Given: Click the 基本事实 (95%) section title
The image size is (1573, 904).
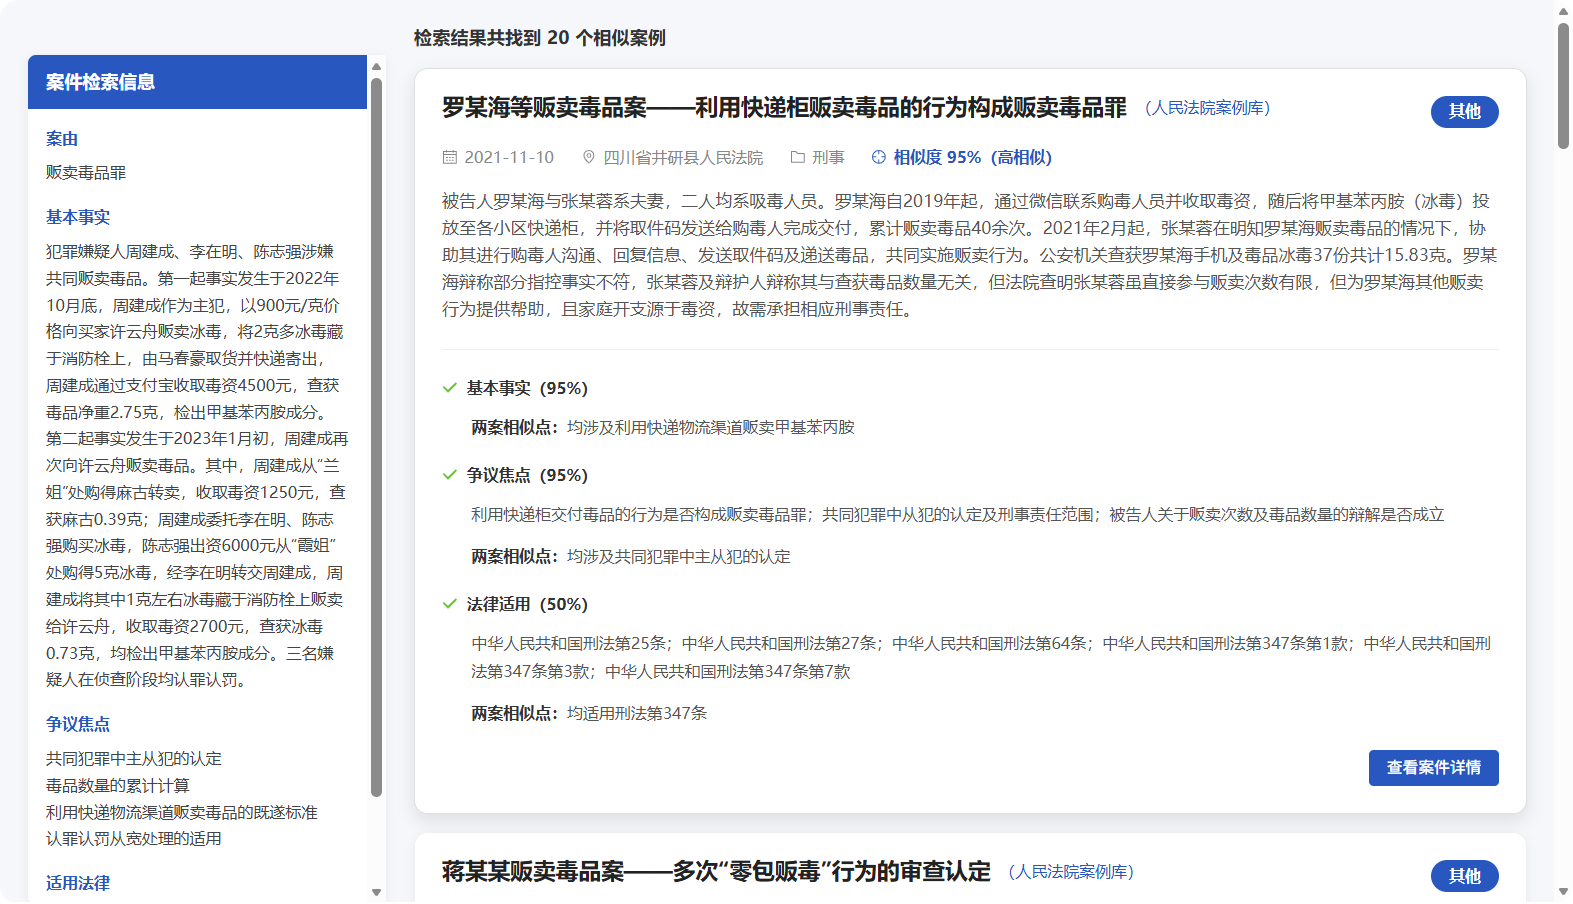Looking at the screenshot, I should pyautogui.click(x=527, y=388).
